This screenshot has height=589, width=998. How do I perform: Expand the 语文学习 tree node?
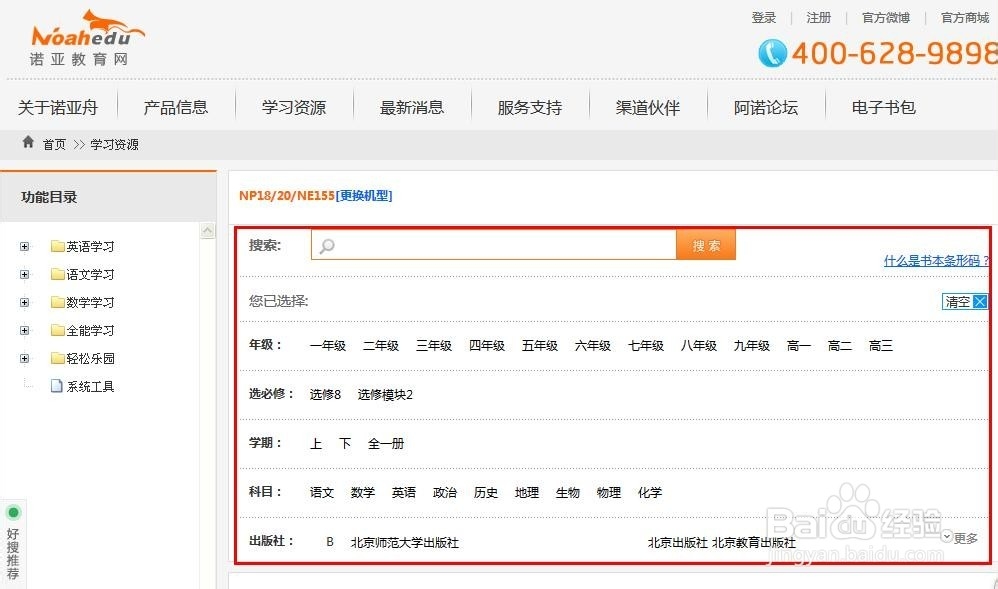click(24, 274)
